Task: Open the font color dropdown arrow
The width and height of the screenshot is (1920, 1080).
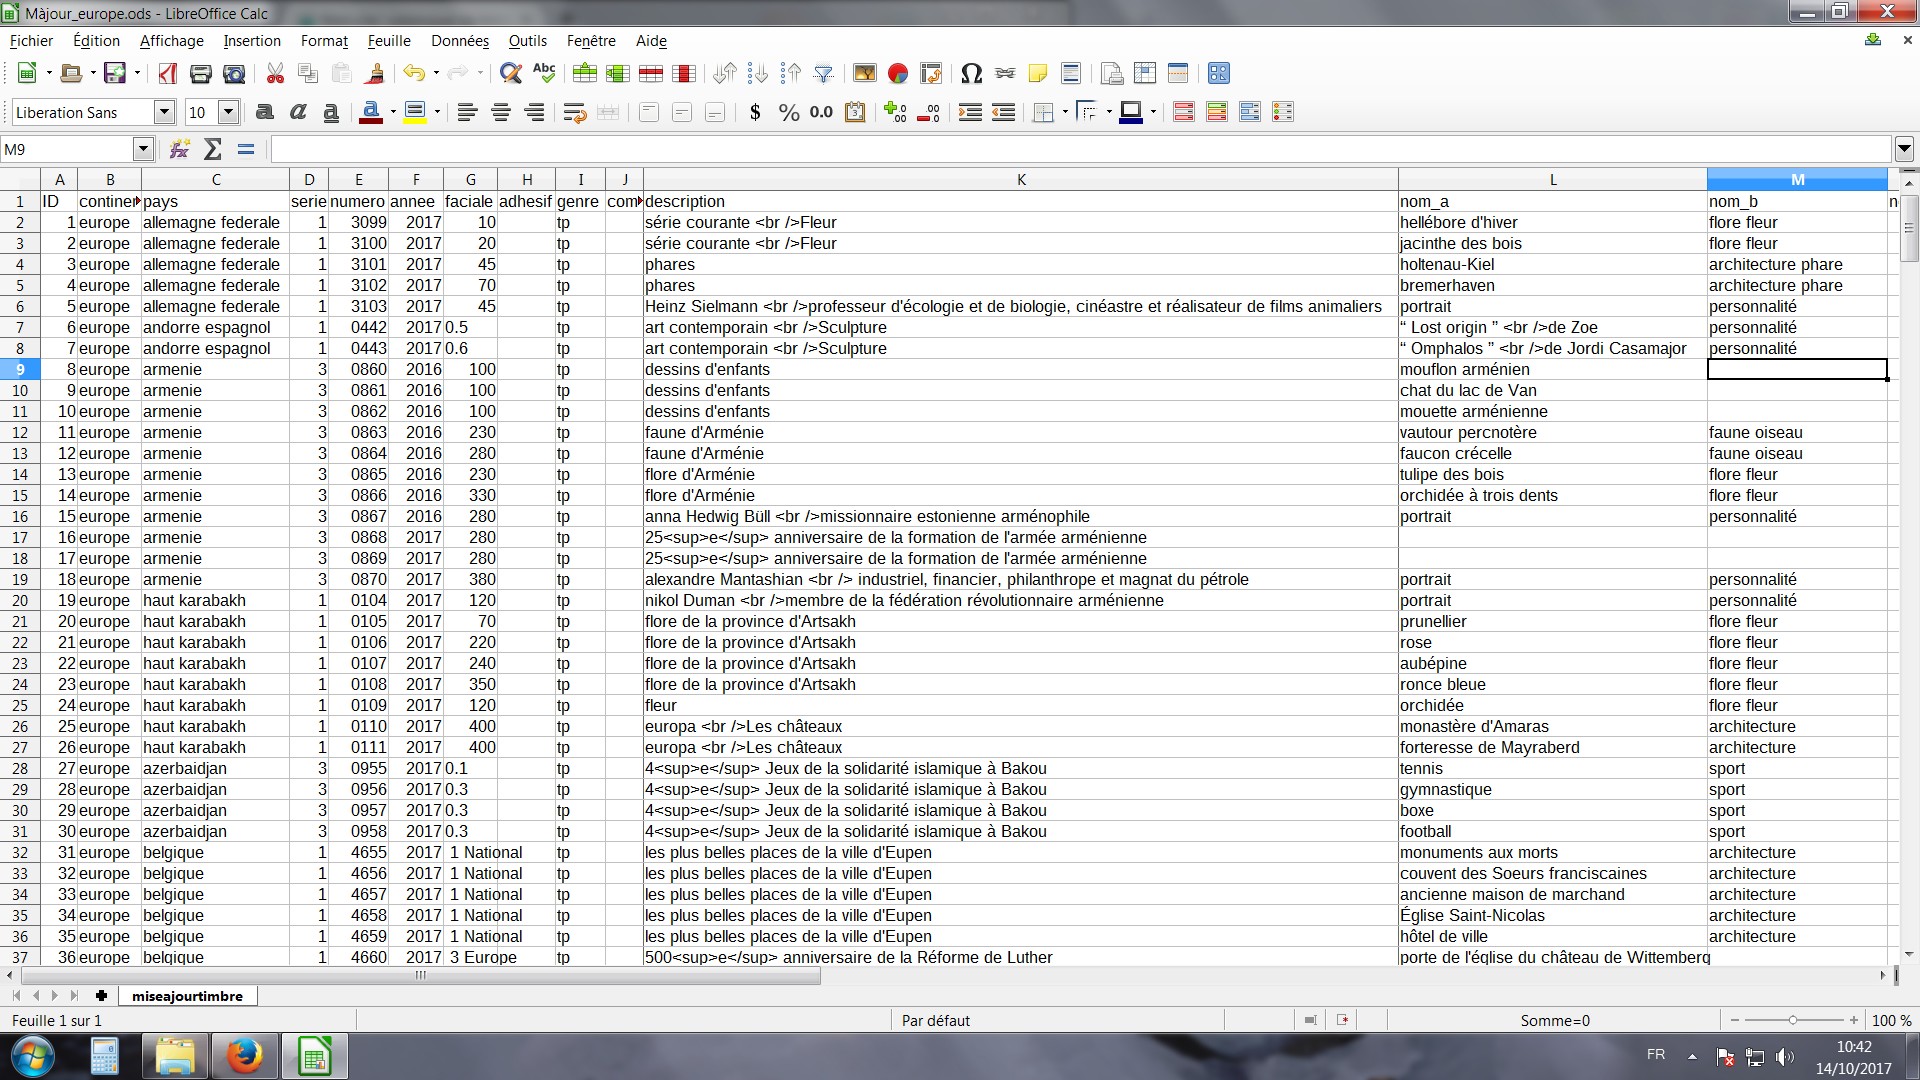Action: pos(393,112)
